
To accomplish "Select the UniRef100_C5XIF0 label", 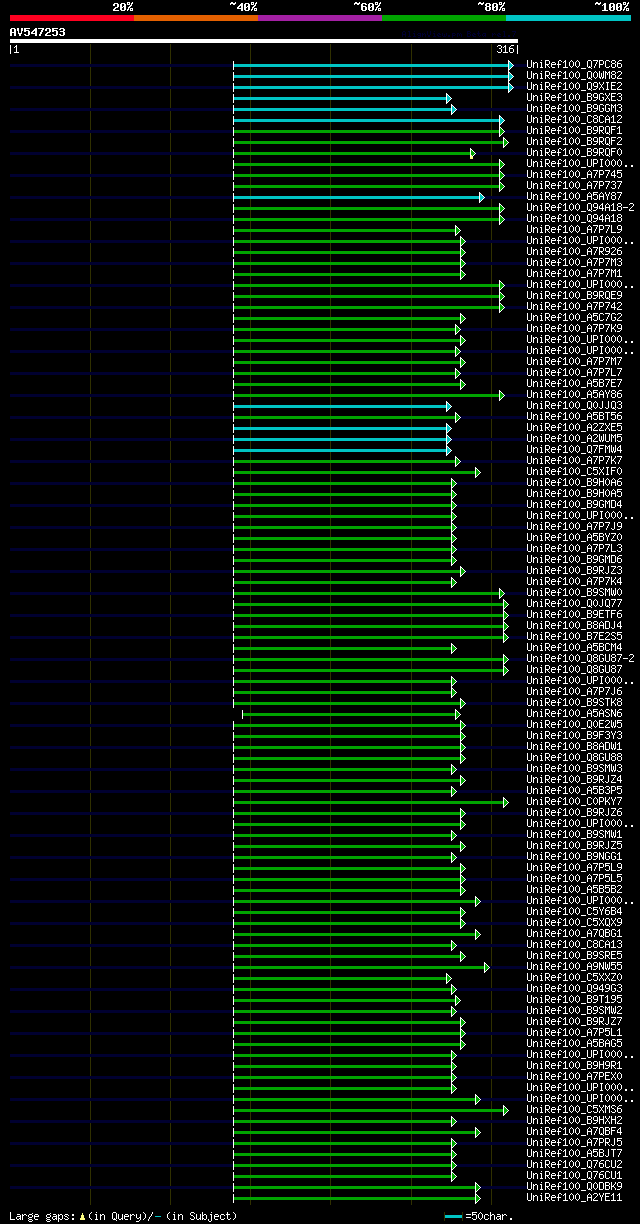I will coord(574,471).
